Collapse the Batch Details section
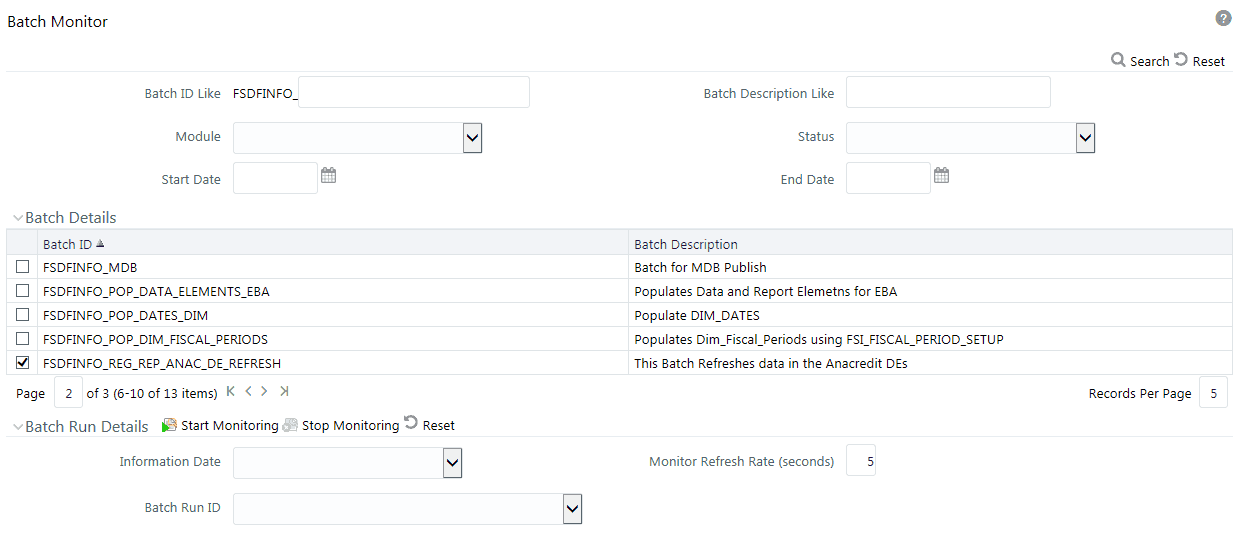 (18, 218)
